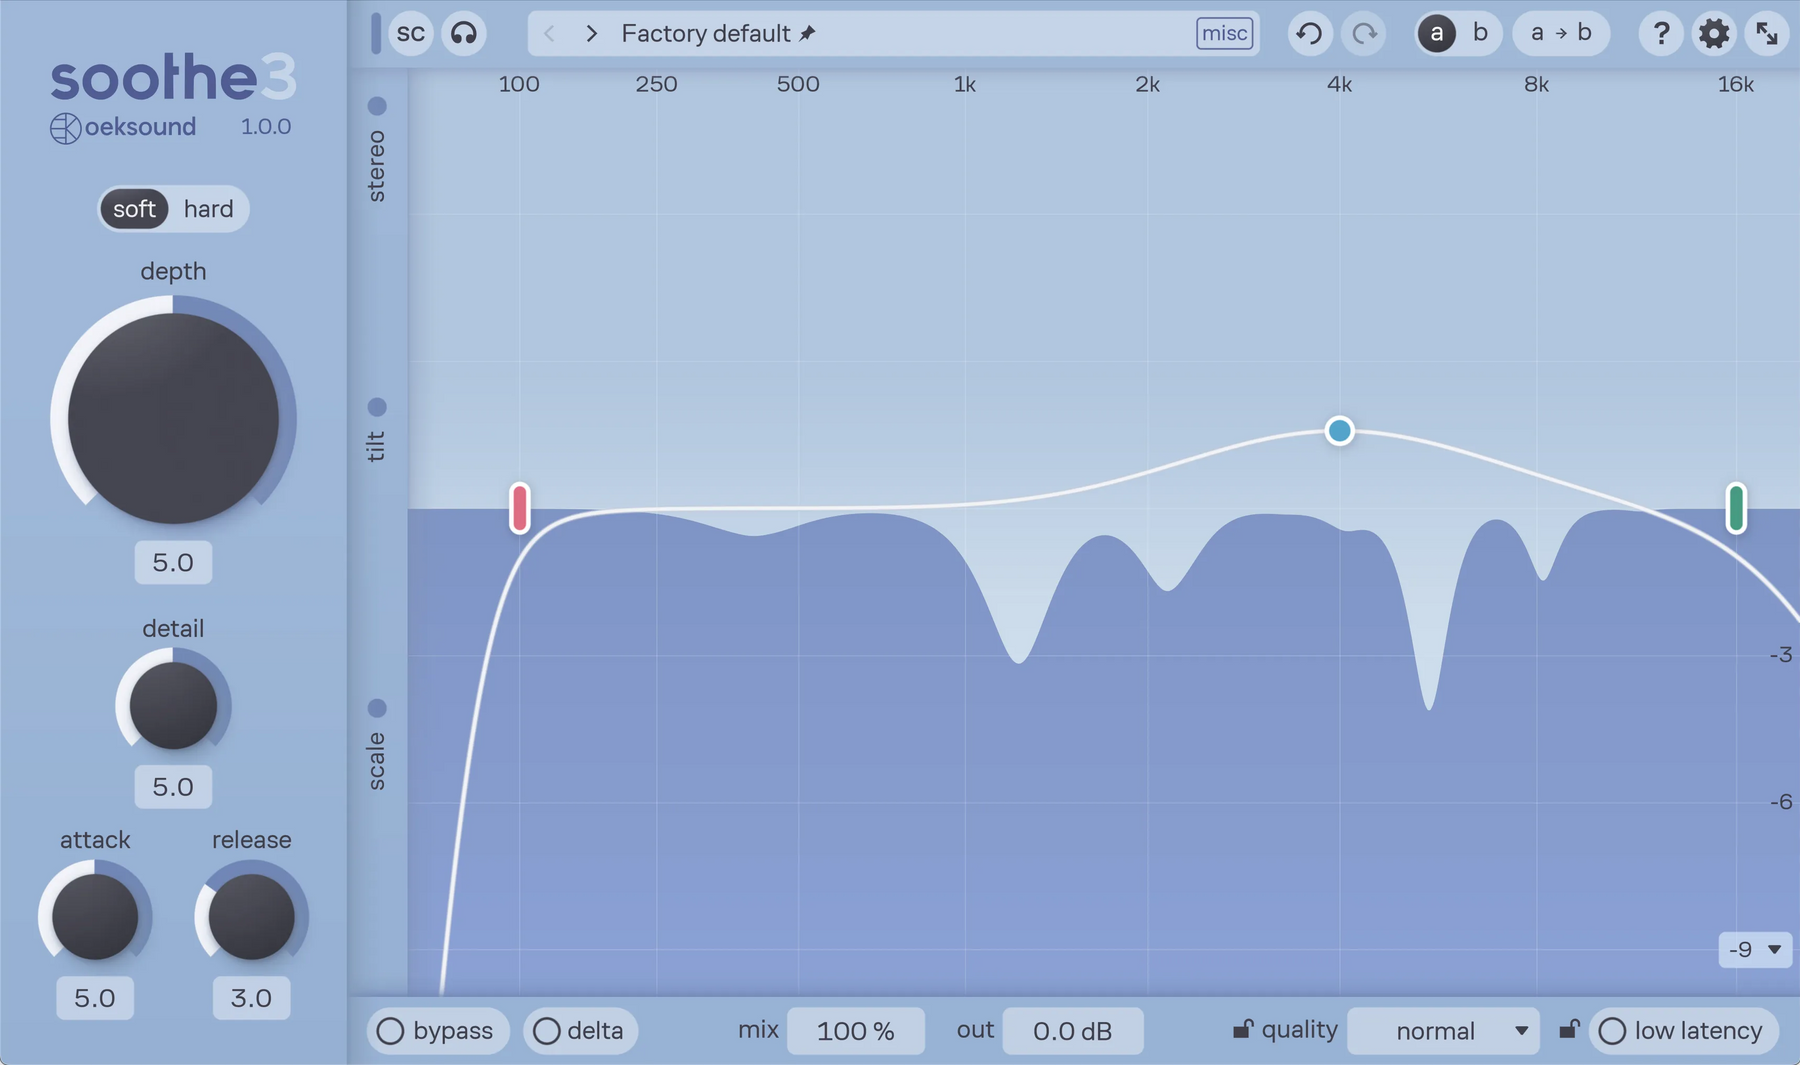Click the mix 100 % field
1800x1065 pixels.
coord(856,1031)
